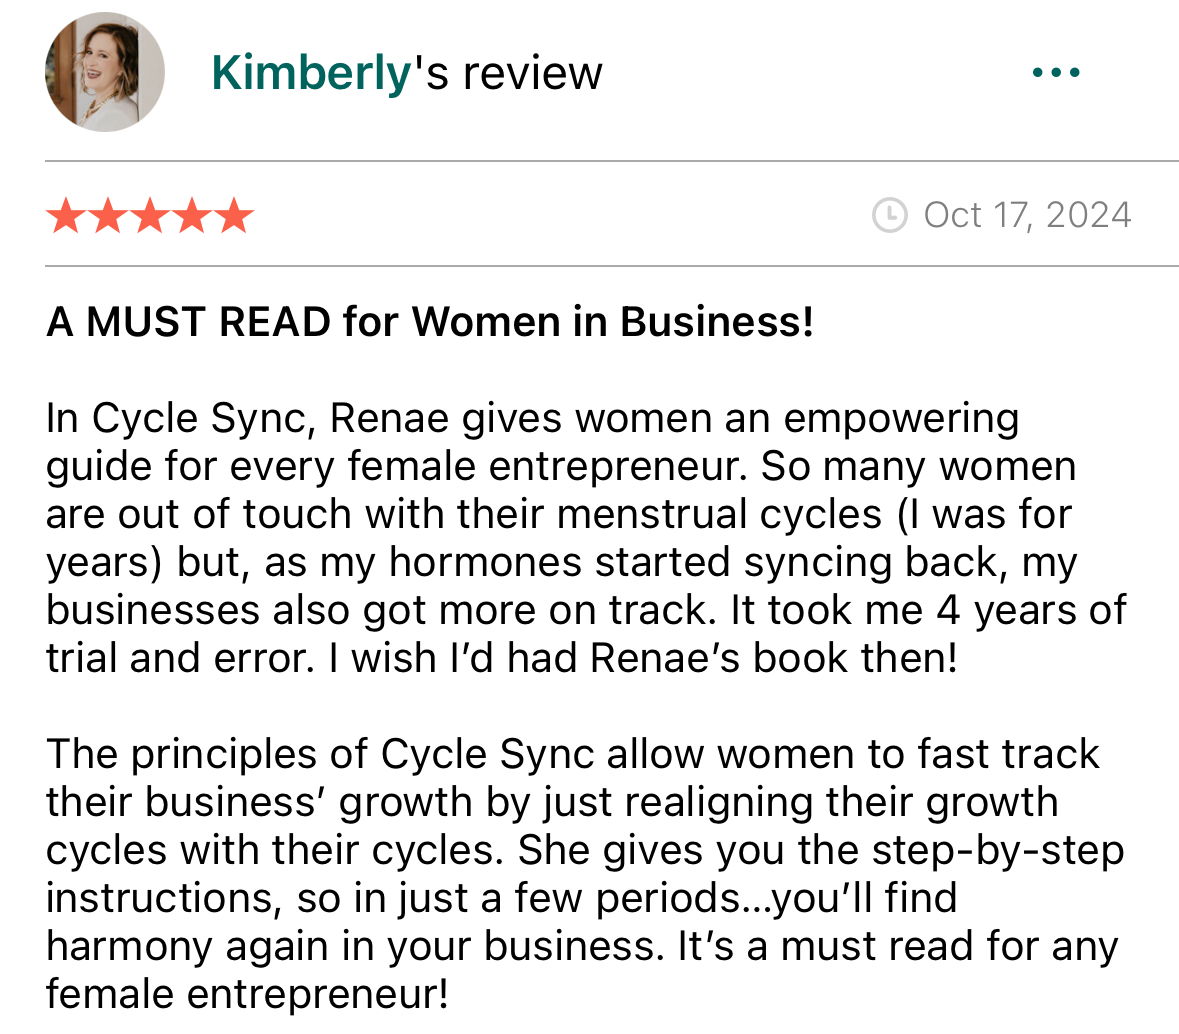Click the words "step-by-step" in the review
The height and width of the screenshot is (1034, 1179).
tap(997, 851)
